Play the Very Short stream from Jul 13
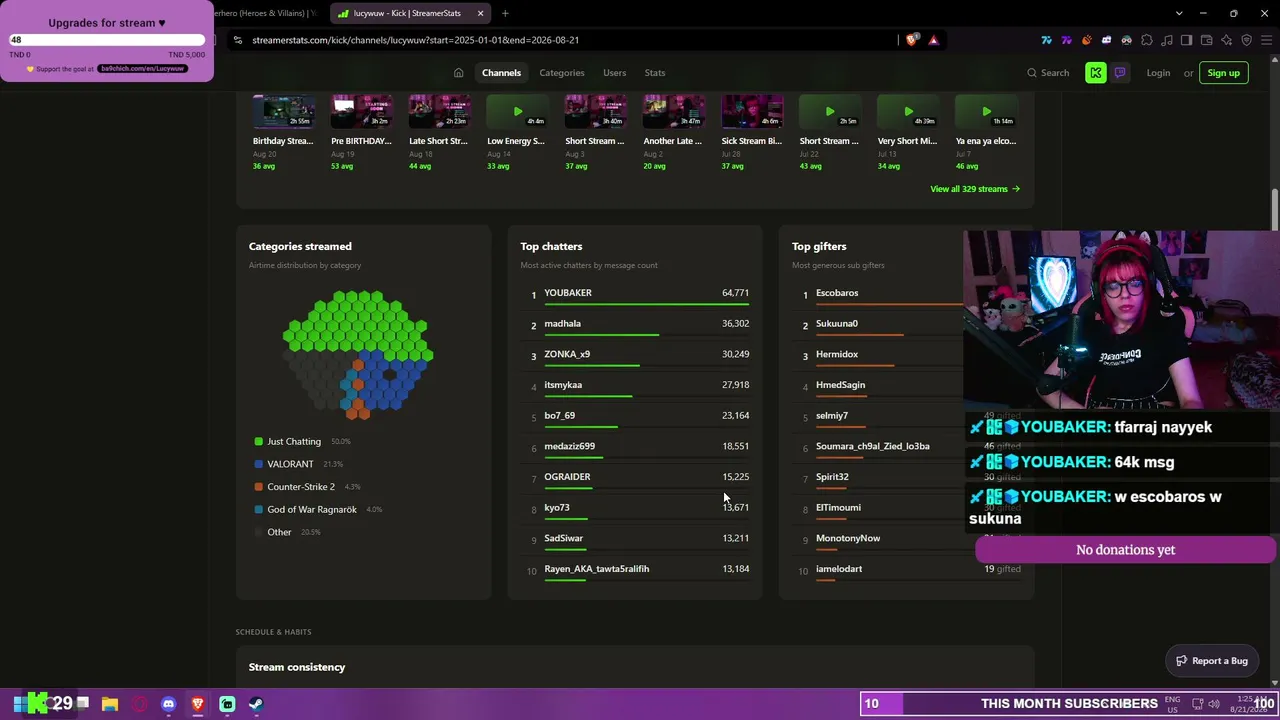The height and width of the screenshot is (720, 1280). pyautogui.click(x=908, y=111)
